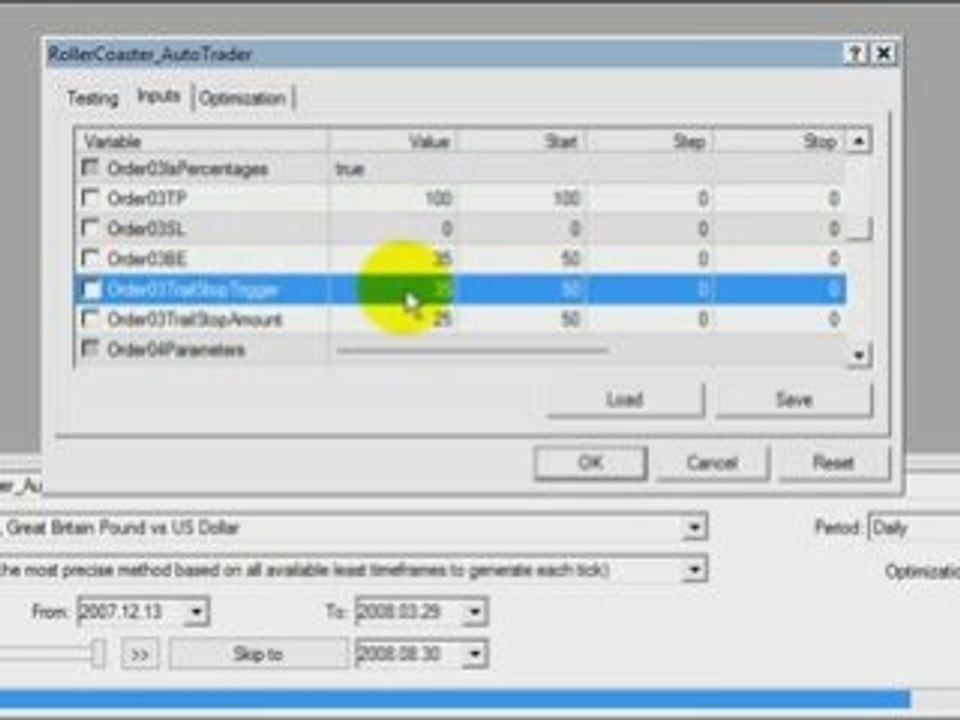Click the Order03BE Start cell 50
The image size is (960, 720).
520,258
